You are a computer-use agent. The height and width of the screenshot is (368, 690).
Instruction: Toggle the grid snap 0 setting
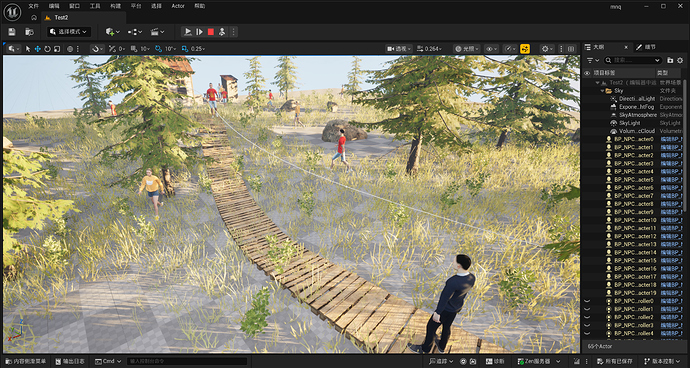(117, 49)
